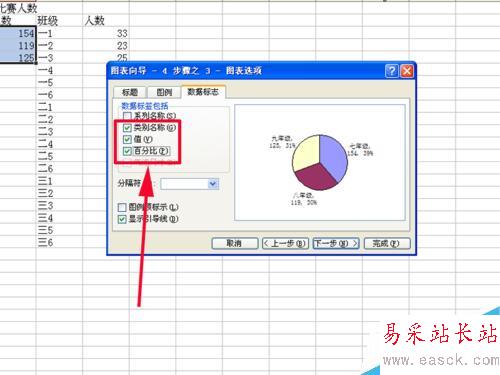Click the dialog help question mark icon
The image size is (500, 375).
click(x=392, y=71)
